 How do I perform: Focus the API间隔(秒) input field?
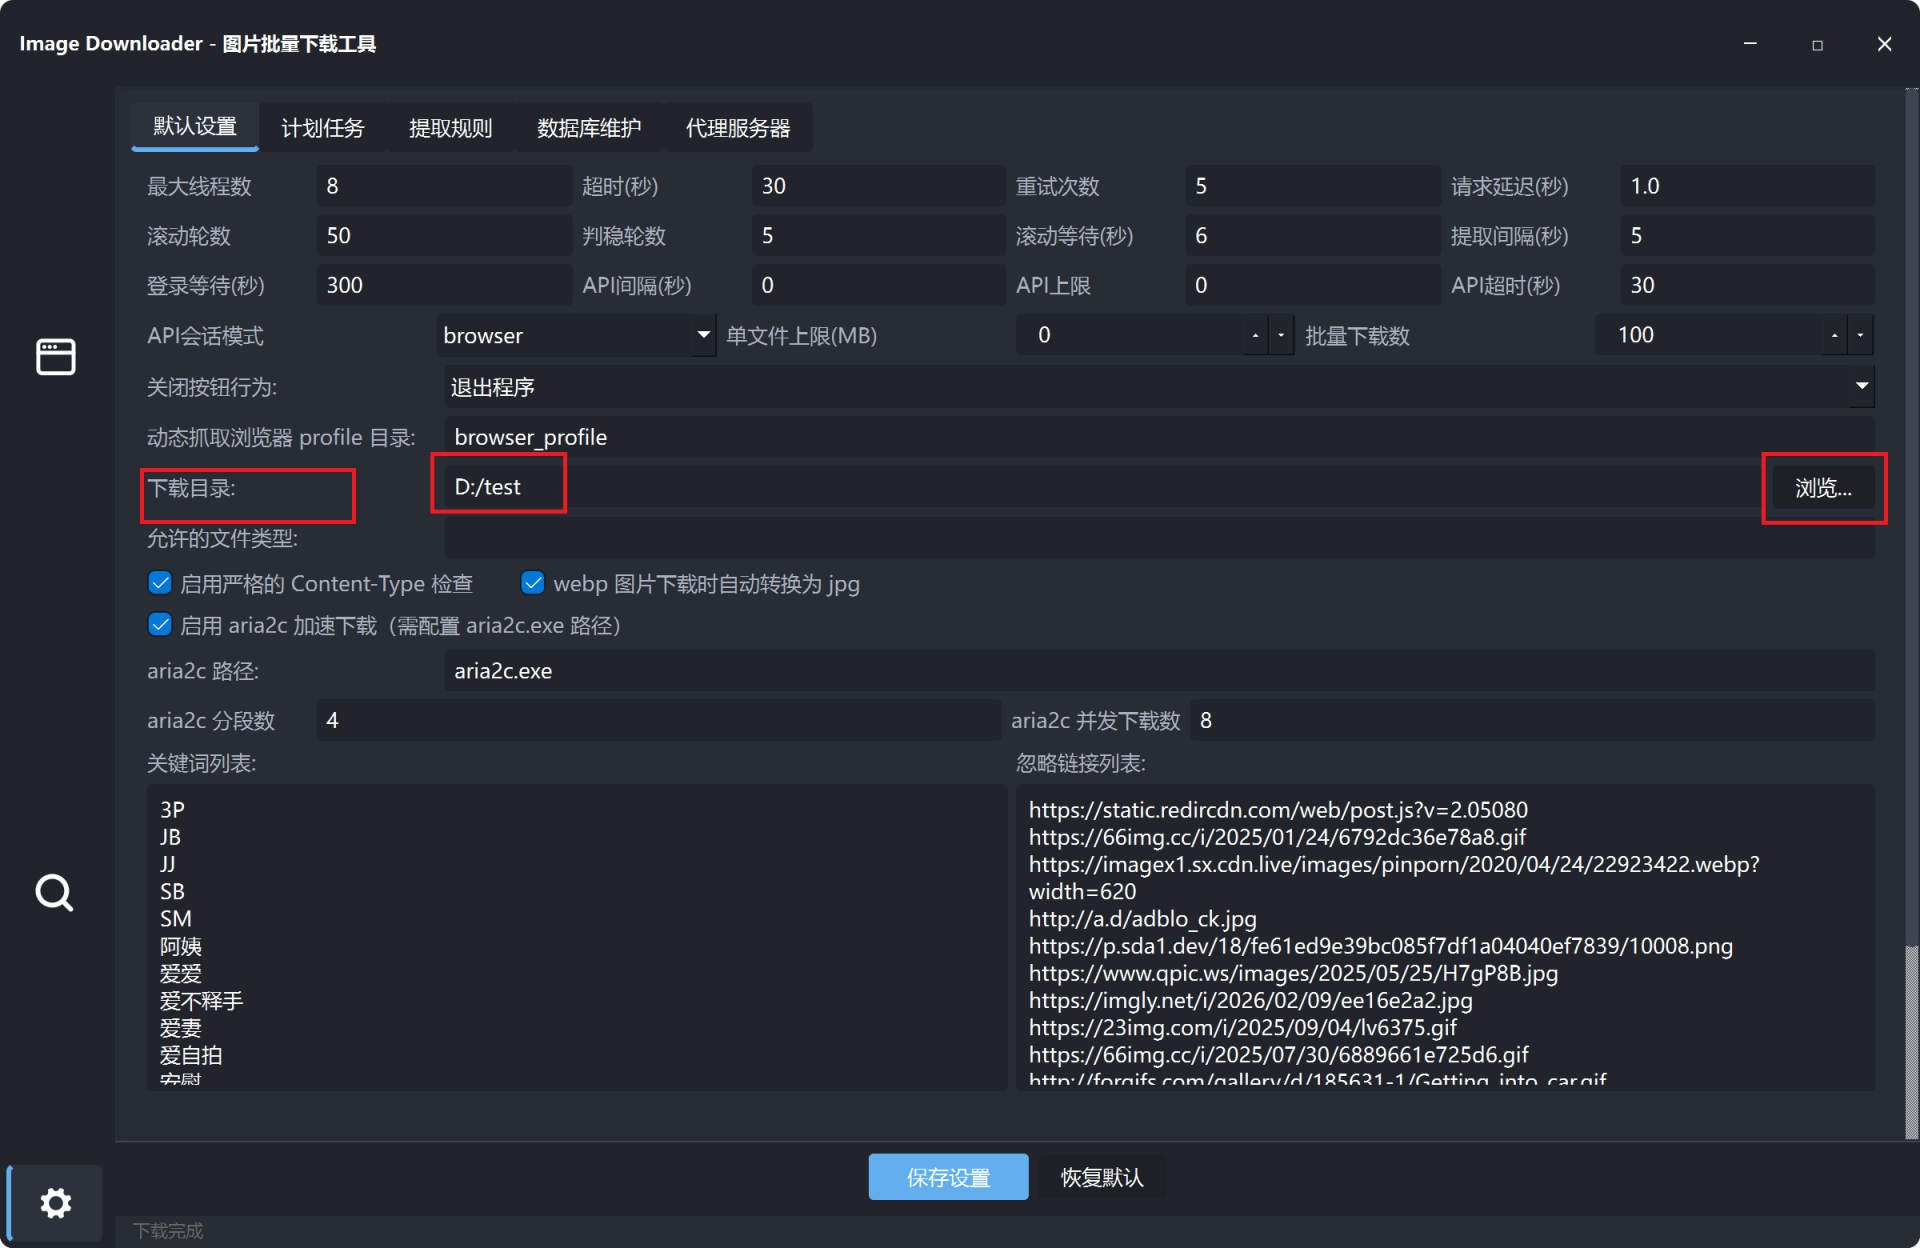pyautogui.click(x=878, y=285)
